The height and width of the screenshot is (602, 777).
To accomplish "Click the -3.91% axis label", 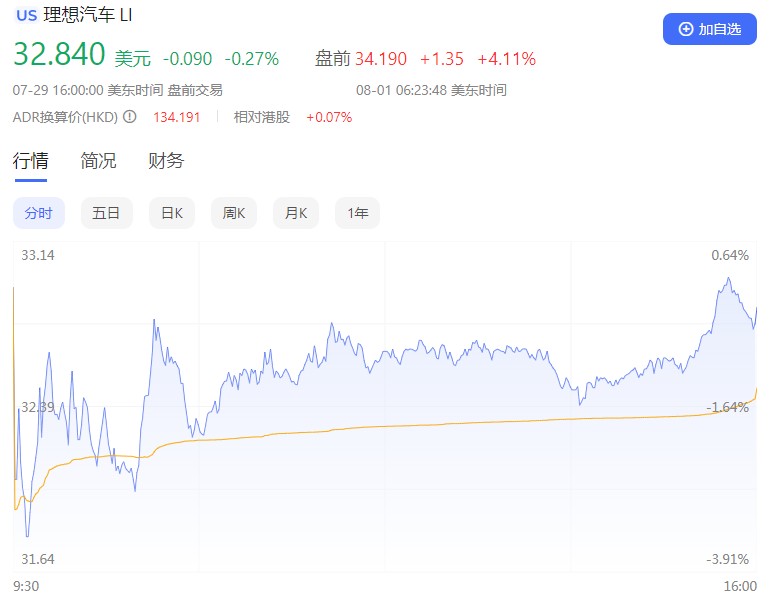I will [727, 559].
